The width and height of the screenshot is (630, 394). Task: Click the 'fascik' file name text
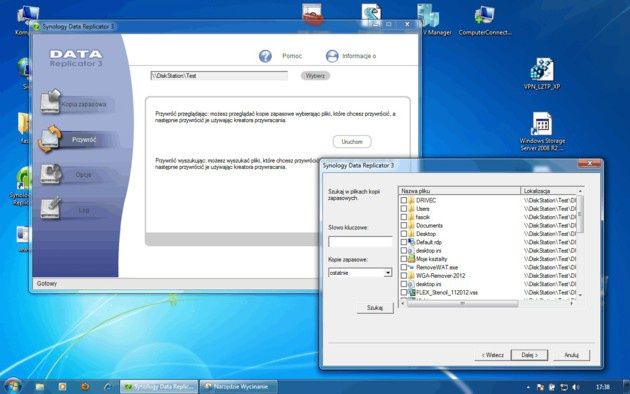coord(423,217)
